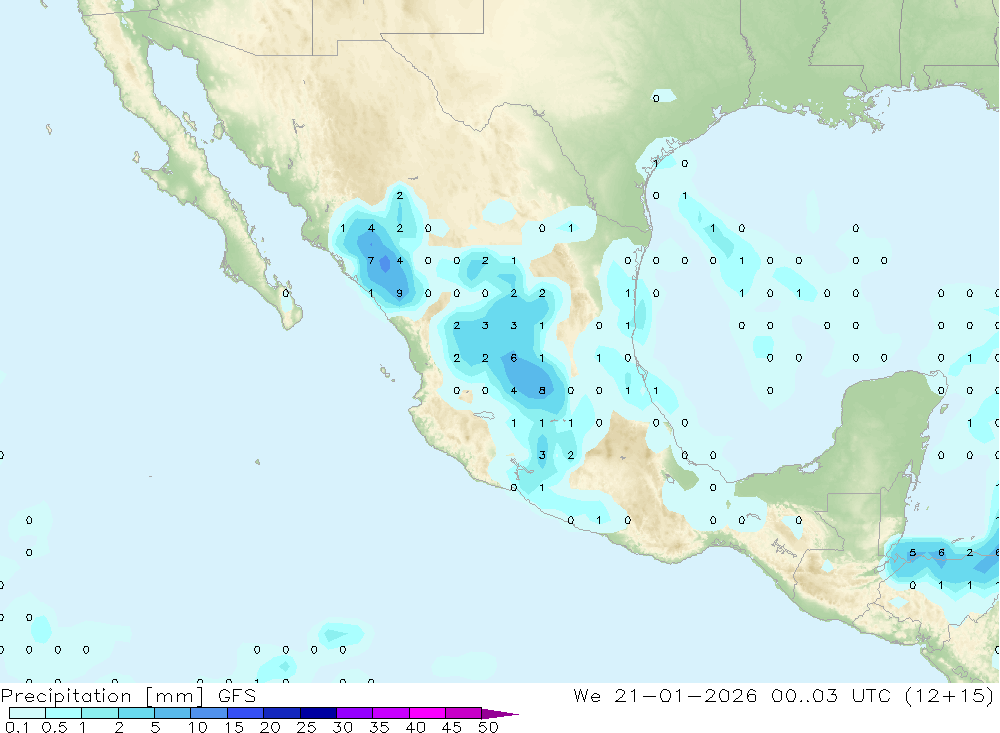Click the map value "7" near the Pacific coast

371,260
